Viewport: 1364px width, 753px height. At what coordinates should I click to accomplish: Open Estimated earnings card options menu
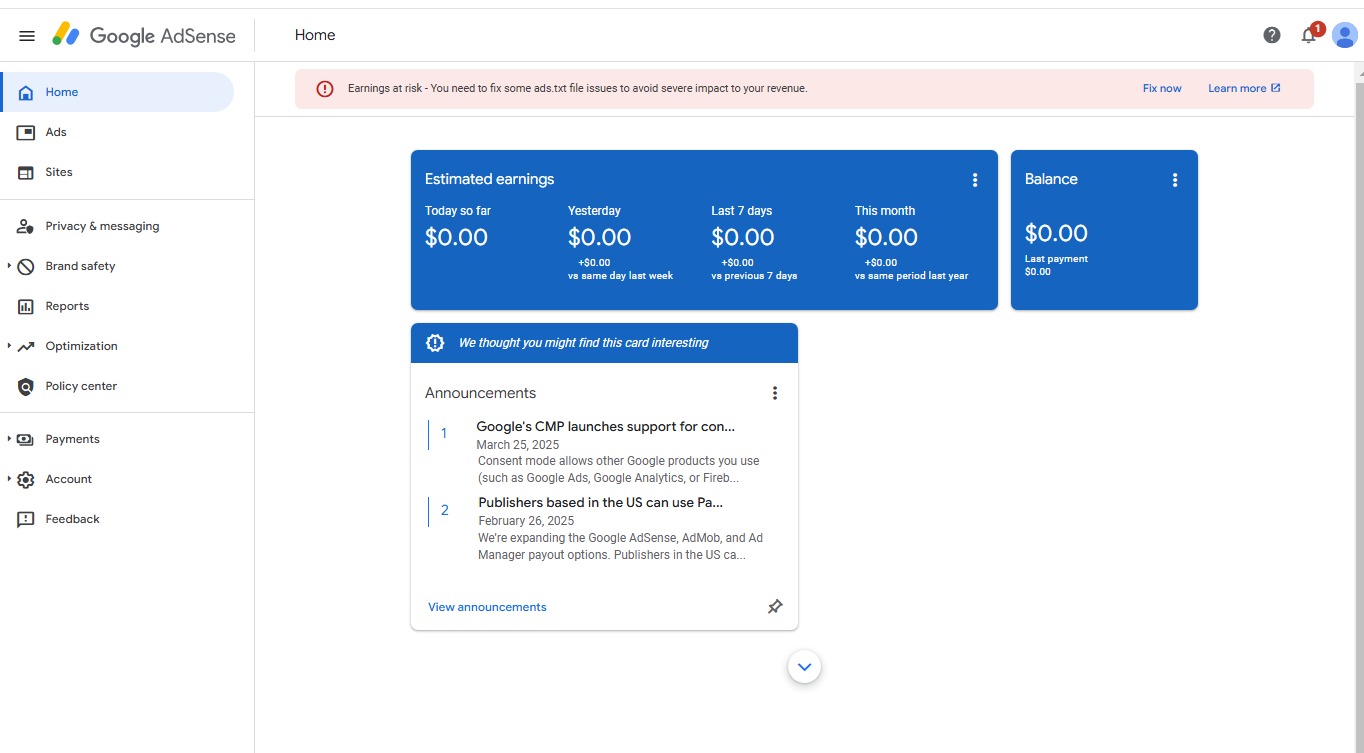975,180
